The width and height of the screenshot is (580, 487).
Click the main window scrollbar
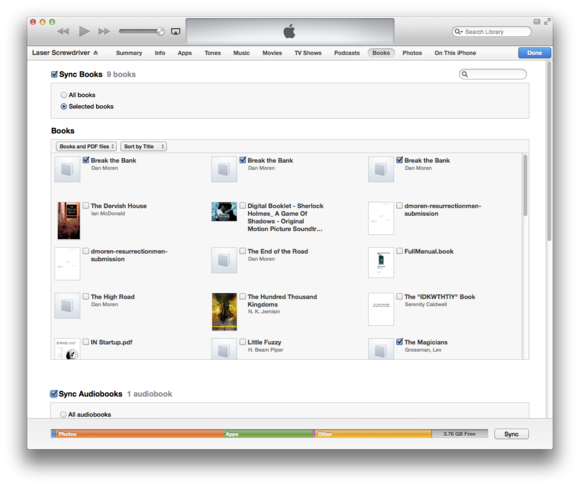click(549, 152)
